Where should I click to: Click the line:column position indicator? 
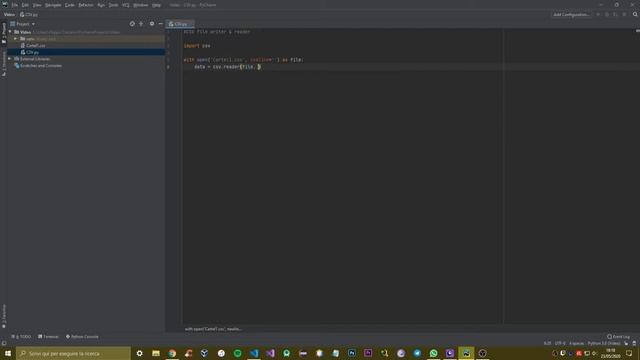click(547, 344)
